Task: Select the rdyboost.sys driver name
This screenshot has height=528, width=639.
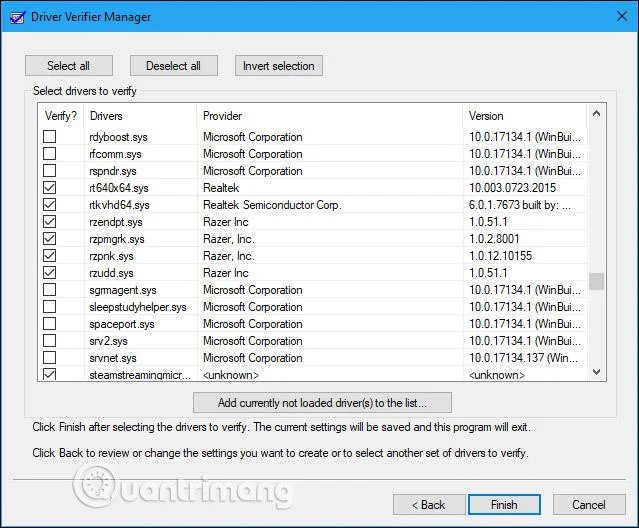Action: point(118,137)
